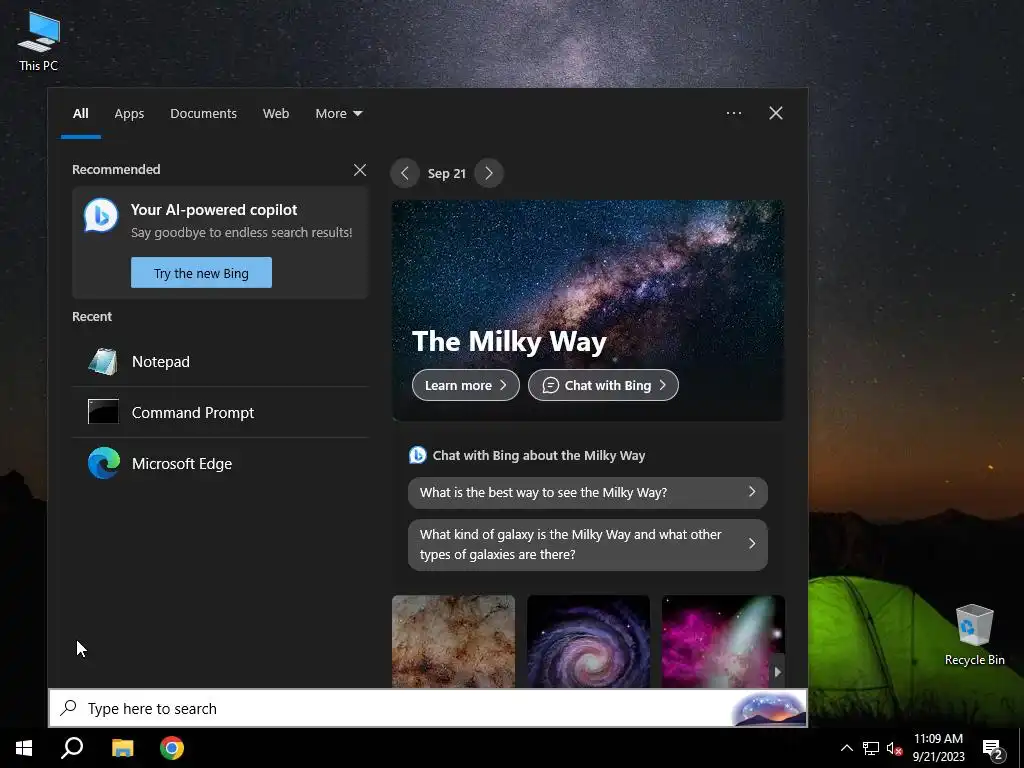The width and height of the screenshot is (1024, 768).
Task: Click the taskbar Search magnifier icon
Action: [72, 748]
